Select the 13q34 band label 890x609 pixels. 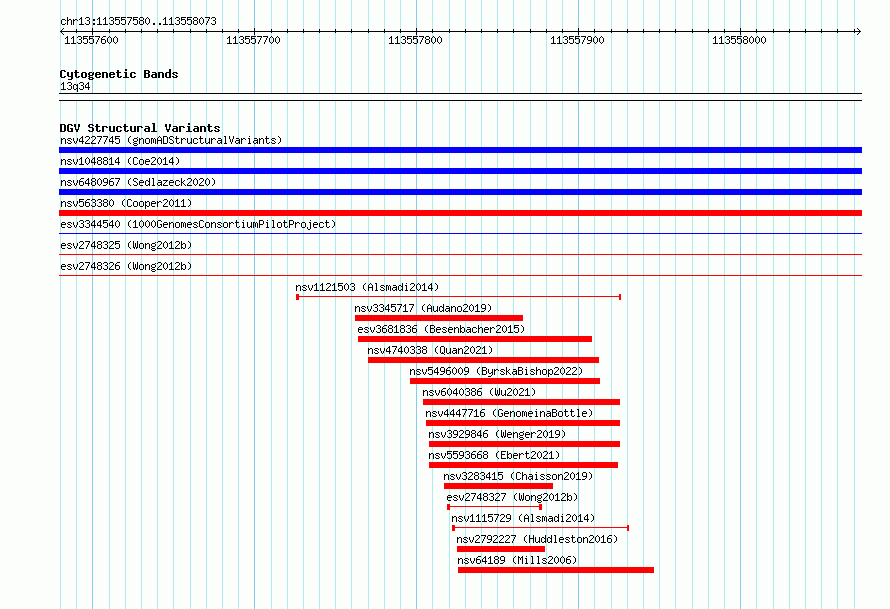tap(75, 86)
